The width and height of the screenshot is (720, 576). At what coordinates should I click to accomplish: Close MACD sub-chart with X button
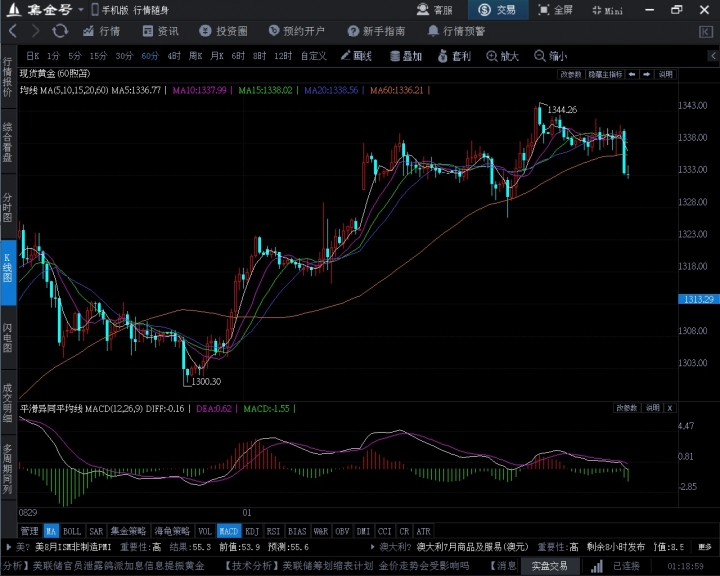tap(670, 408)
